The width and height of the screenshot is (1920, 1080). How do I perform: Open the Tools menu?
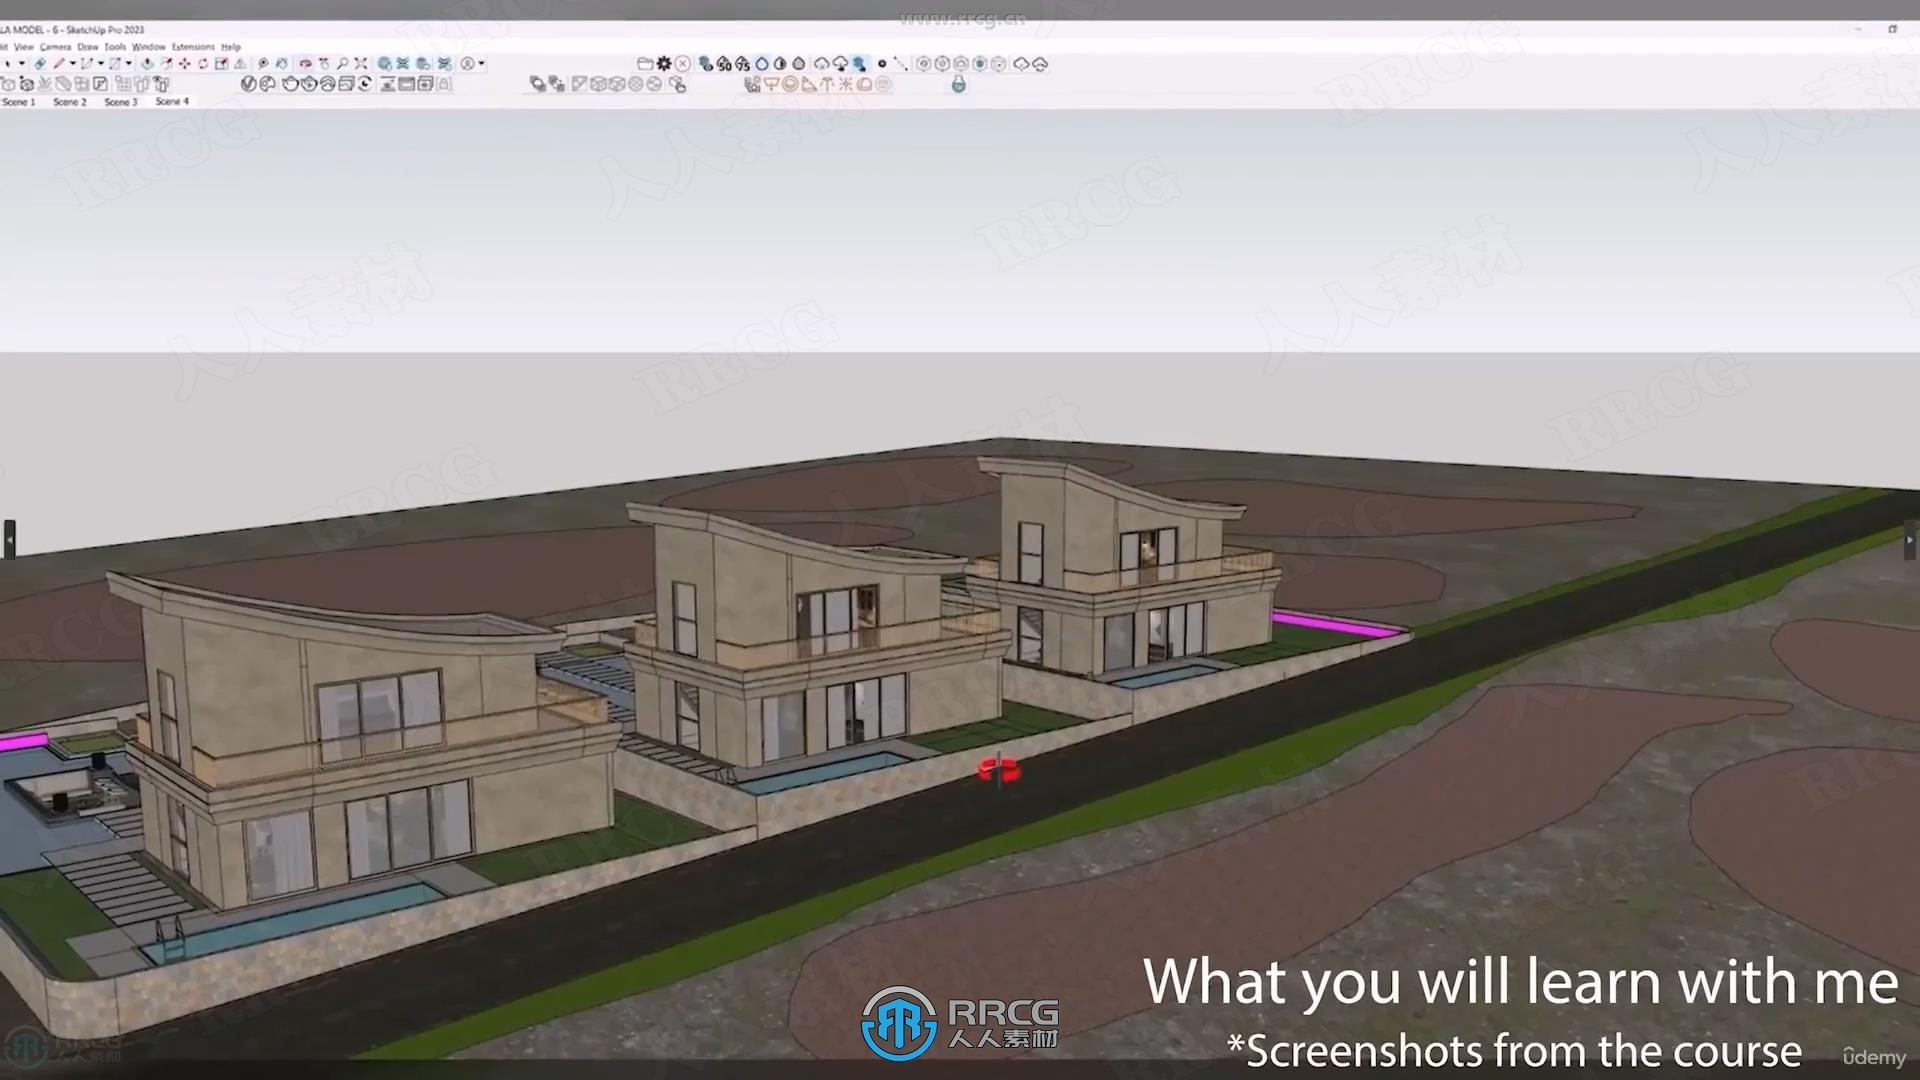click(x=115, y=47)
